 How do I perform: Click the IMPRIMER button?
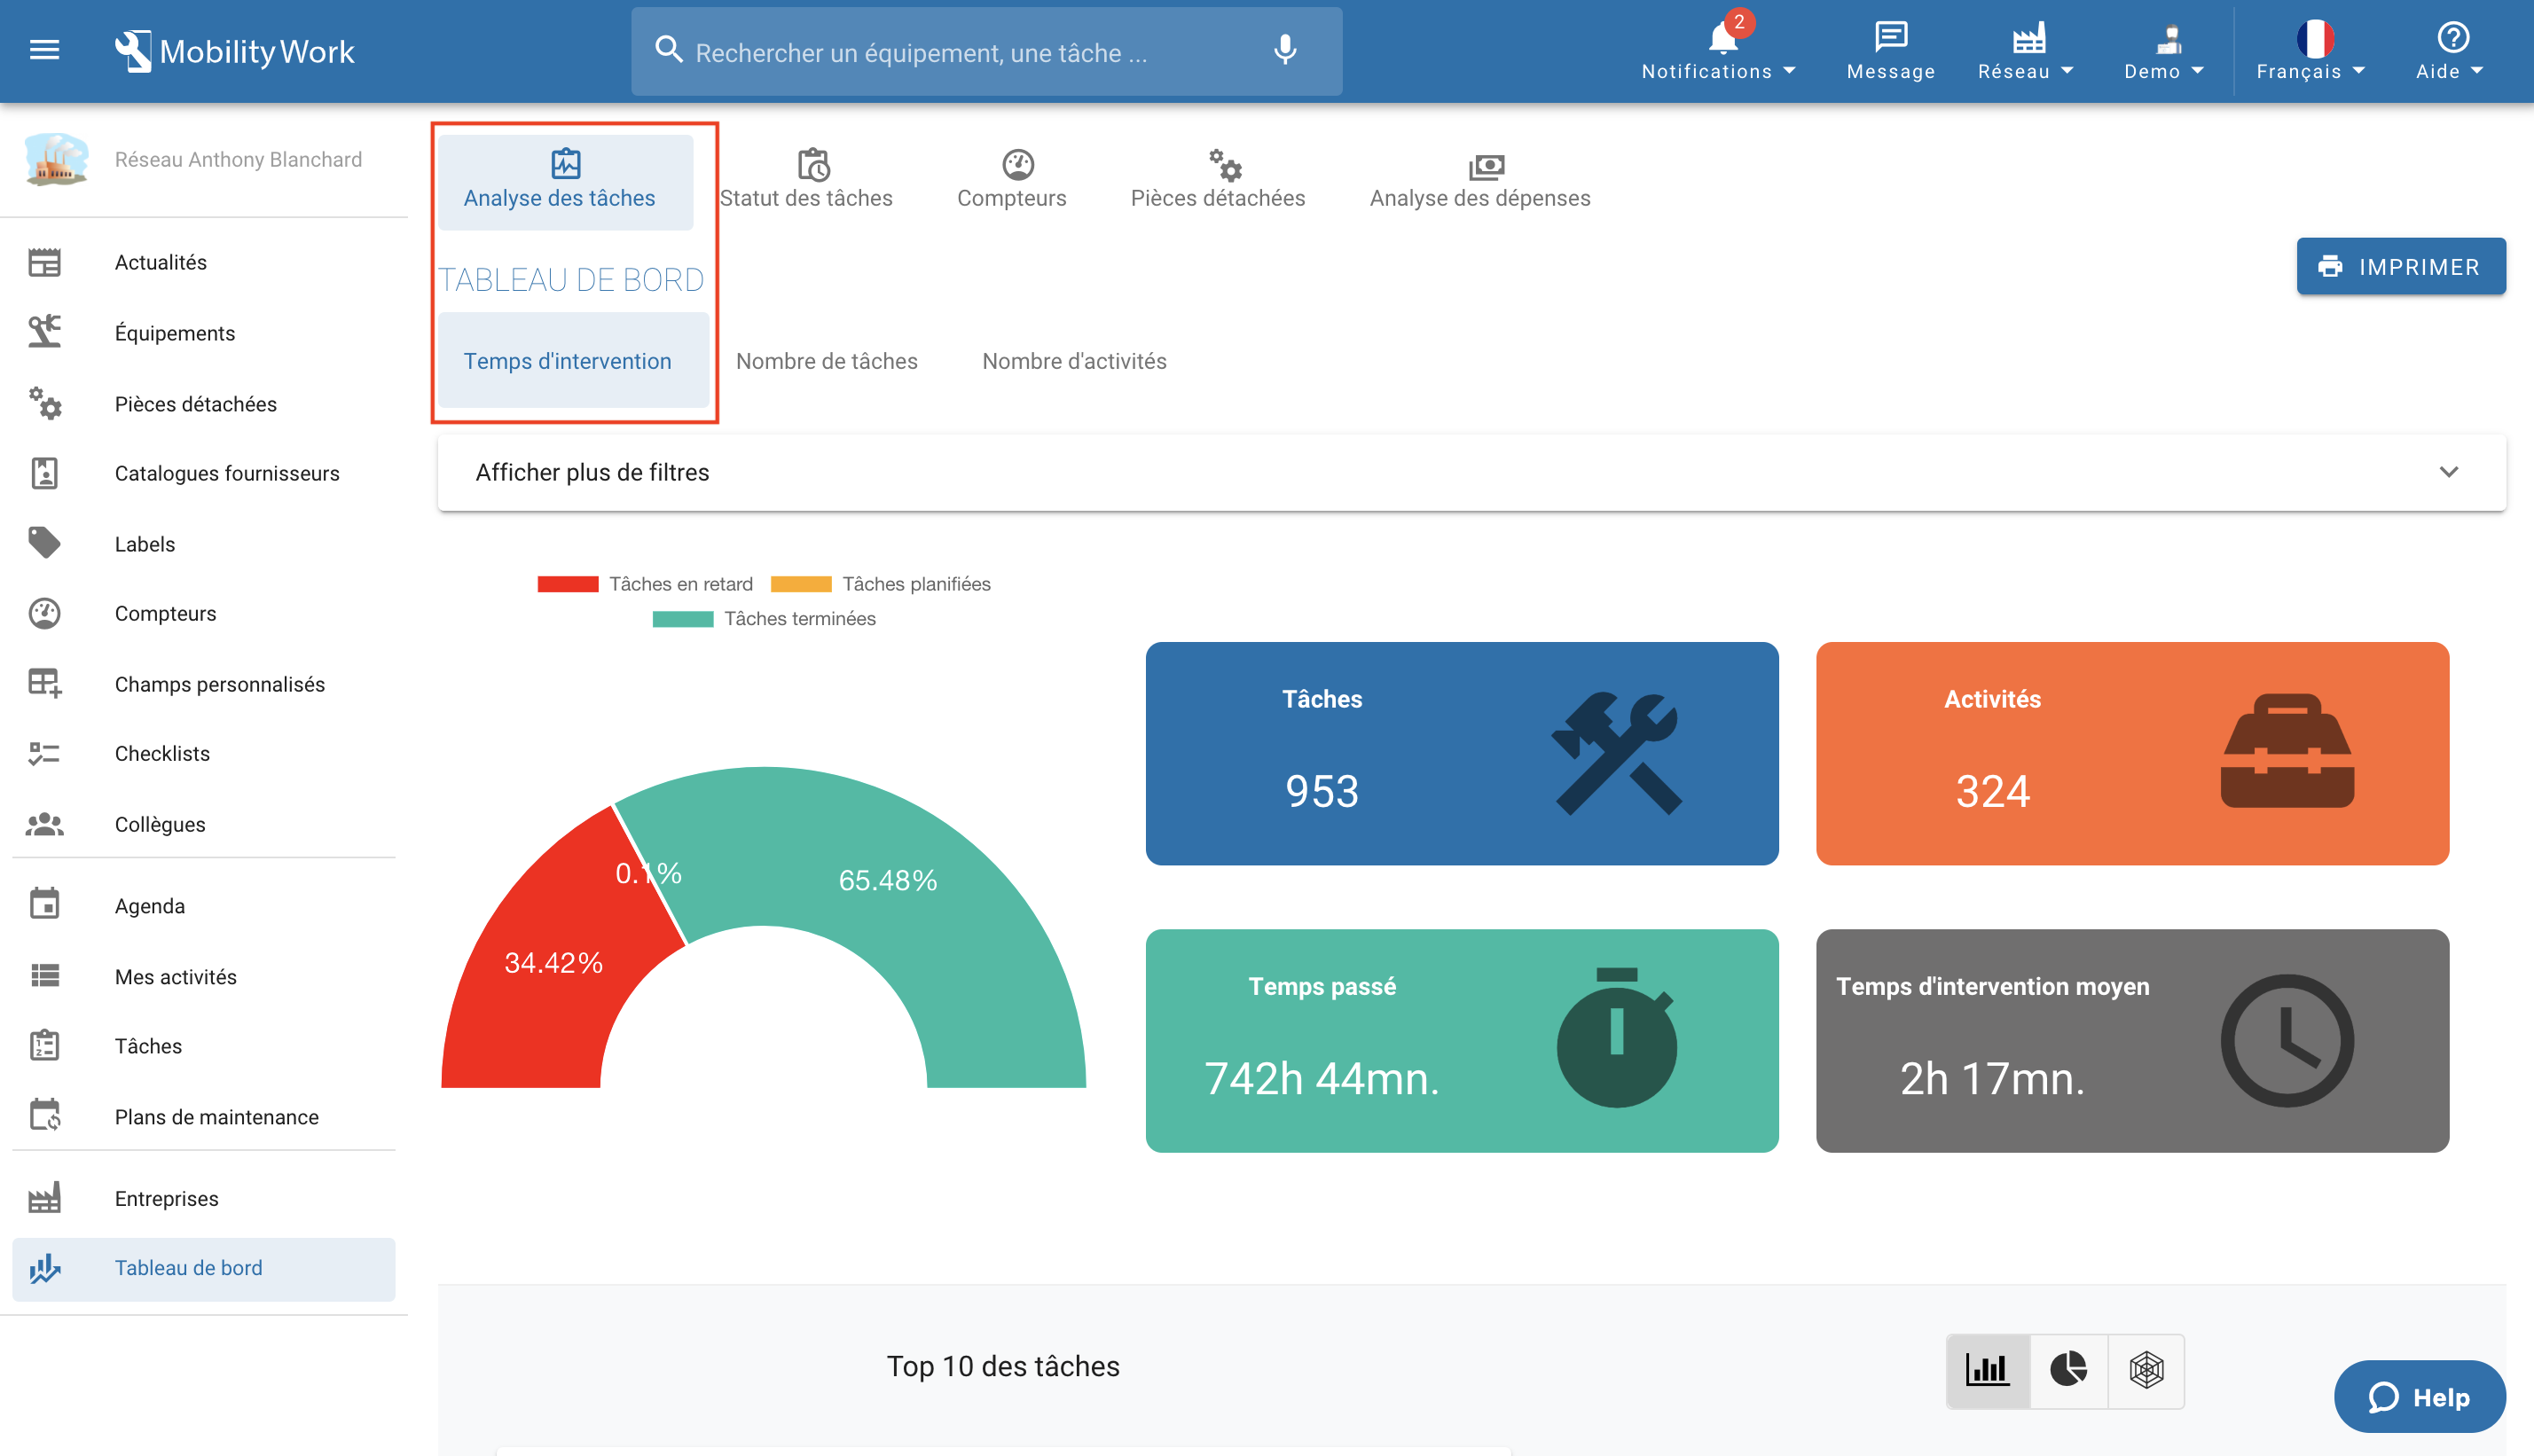click(x=2400, y=266)
